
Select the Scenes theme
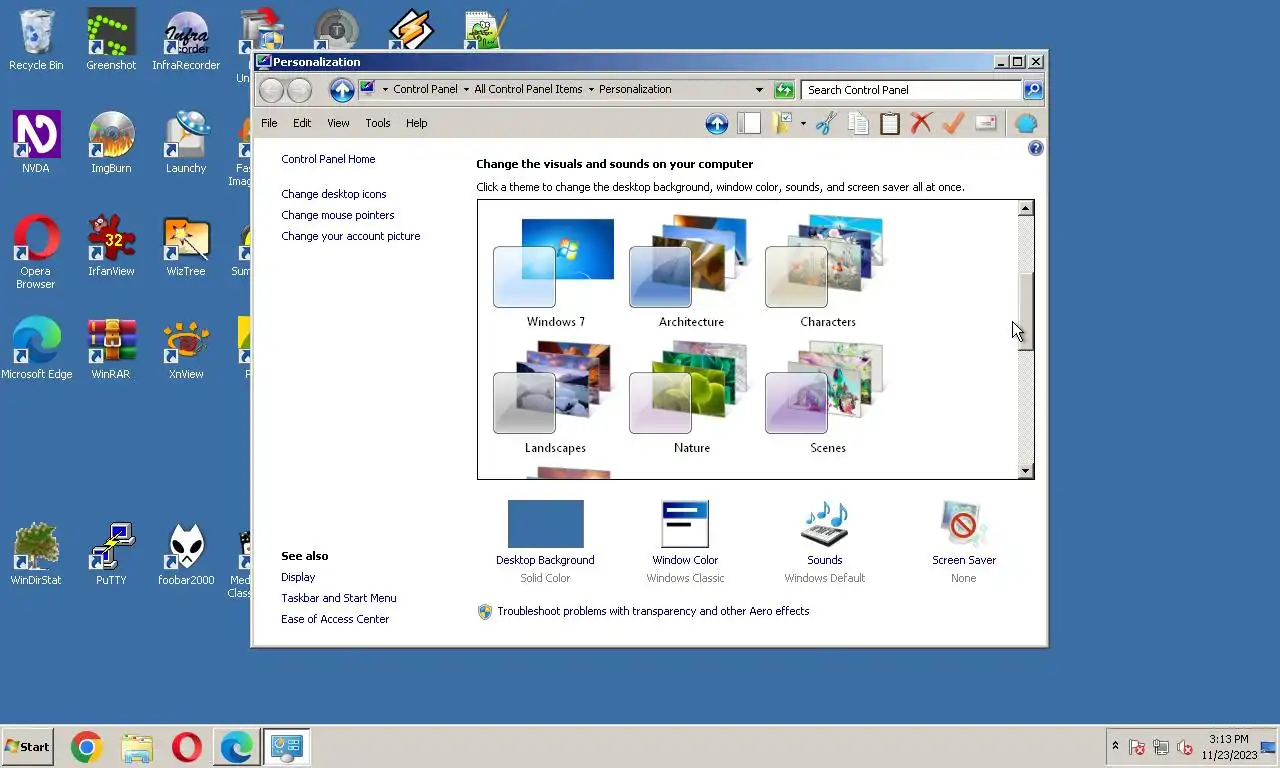(828, 397)
